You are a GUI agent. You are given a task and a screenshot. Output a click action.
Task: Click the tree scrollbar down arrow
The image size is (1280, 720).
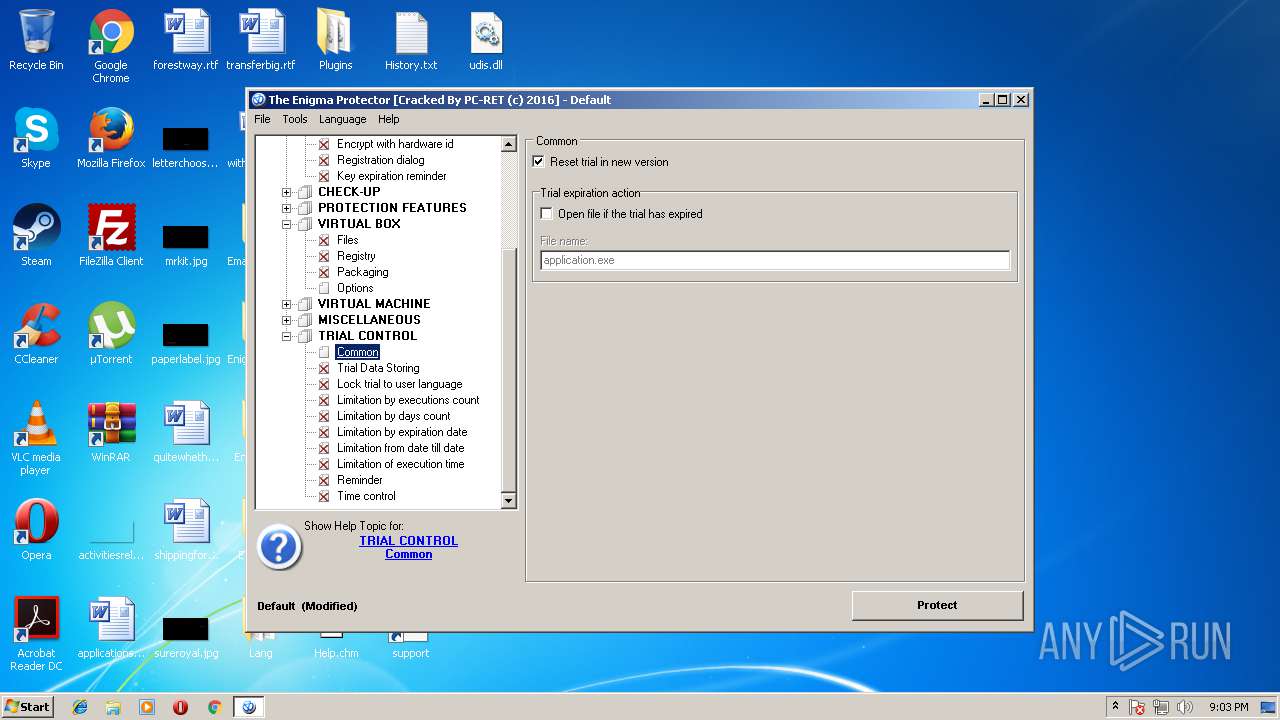click(x=507, y=500)
